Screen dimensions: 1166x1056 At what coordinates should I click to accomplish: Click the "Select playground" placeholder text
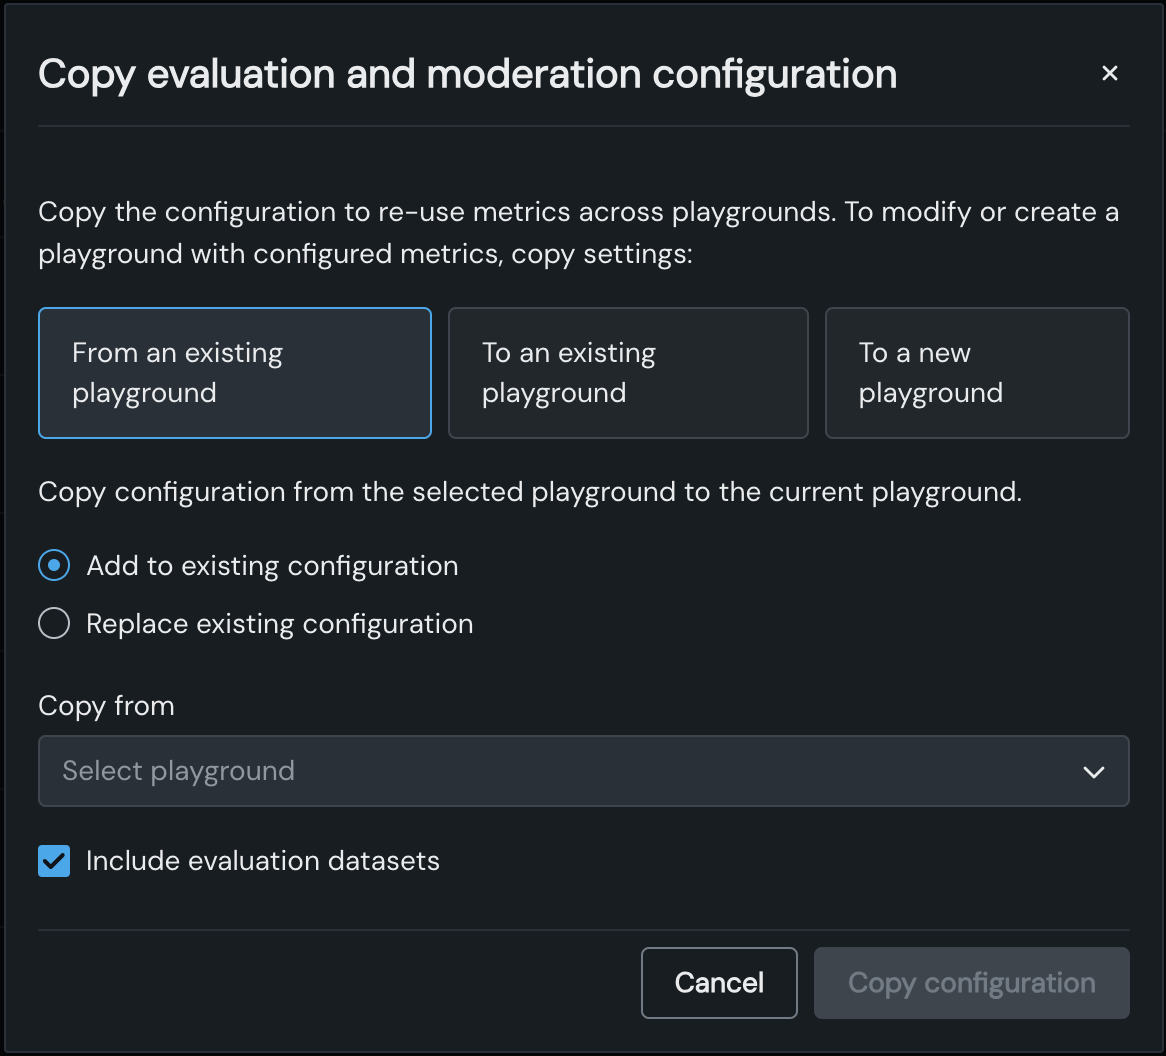[x=178, y=771]
